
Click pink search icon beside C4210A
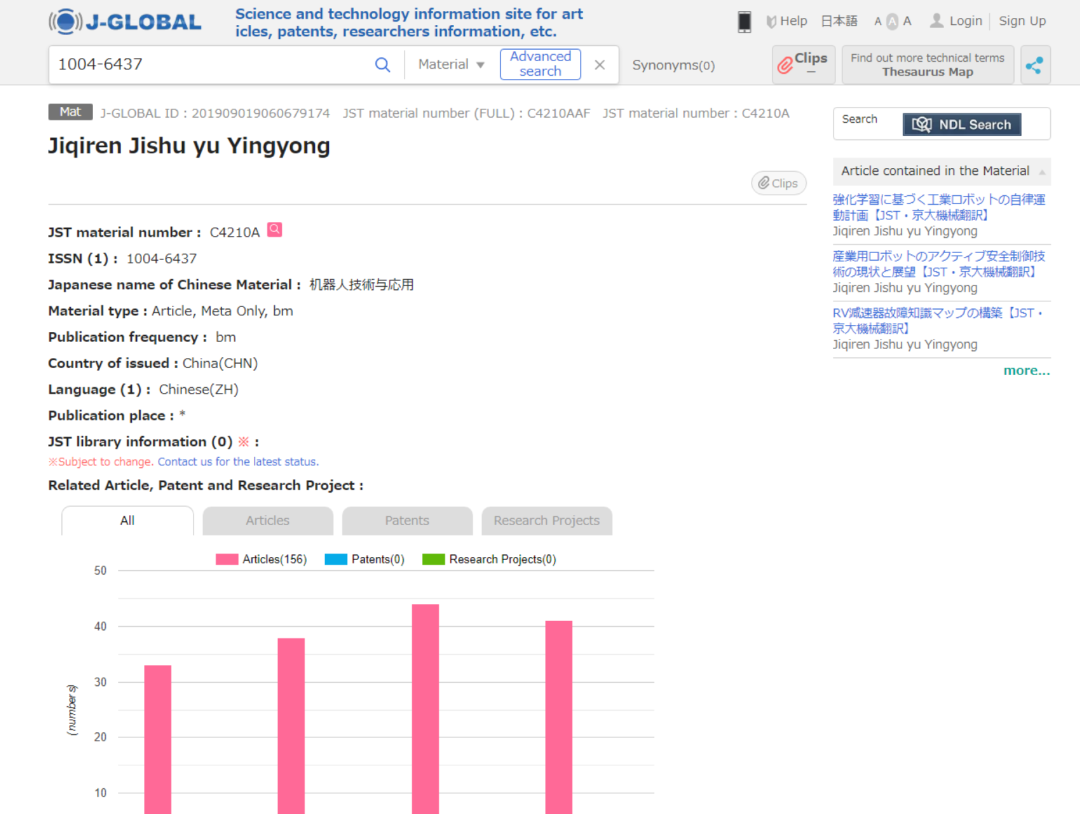click(275, 230)
